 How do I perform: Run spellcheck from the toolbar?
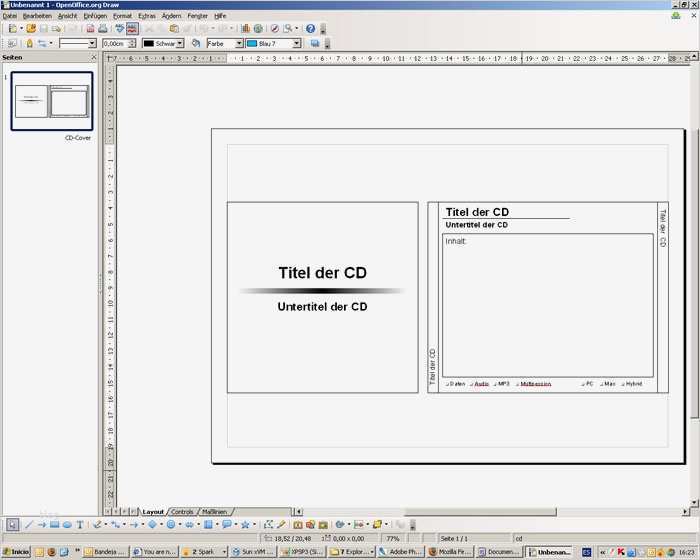(x=120, y=29)
